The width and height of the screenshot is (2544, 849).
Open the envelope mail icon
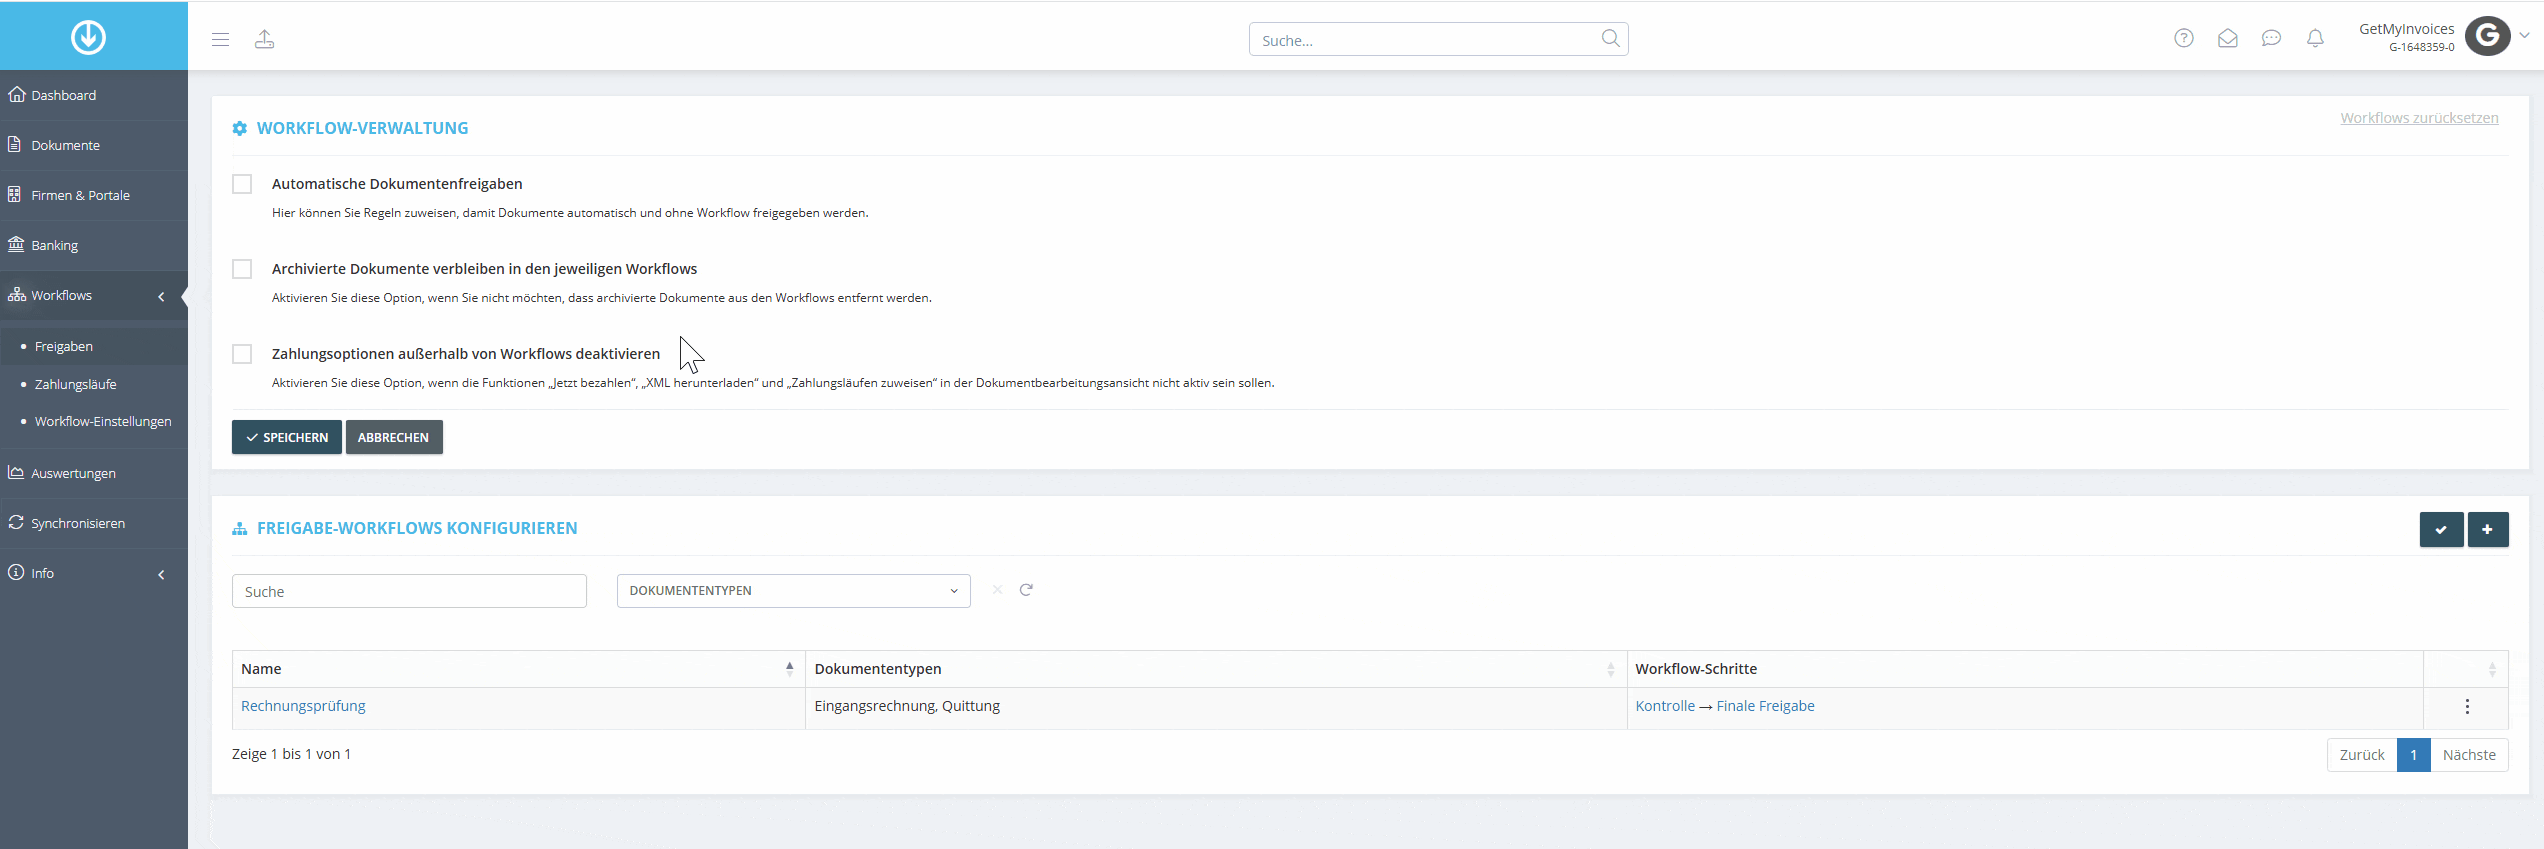2228,38
